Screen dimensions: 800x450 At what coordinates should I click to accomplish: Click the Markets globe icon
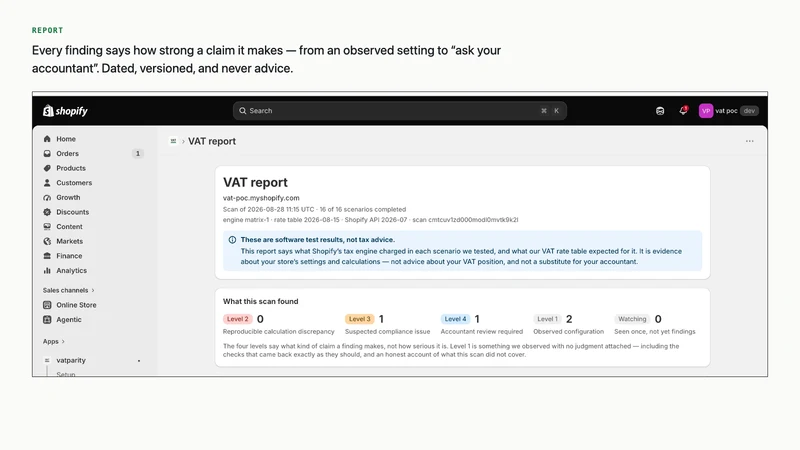point(47,241)
